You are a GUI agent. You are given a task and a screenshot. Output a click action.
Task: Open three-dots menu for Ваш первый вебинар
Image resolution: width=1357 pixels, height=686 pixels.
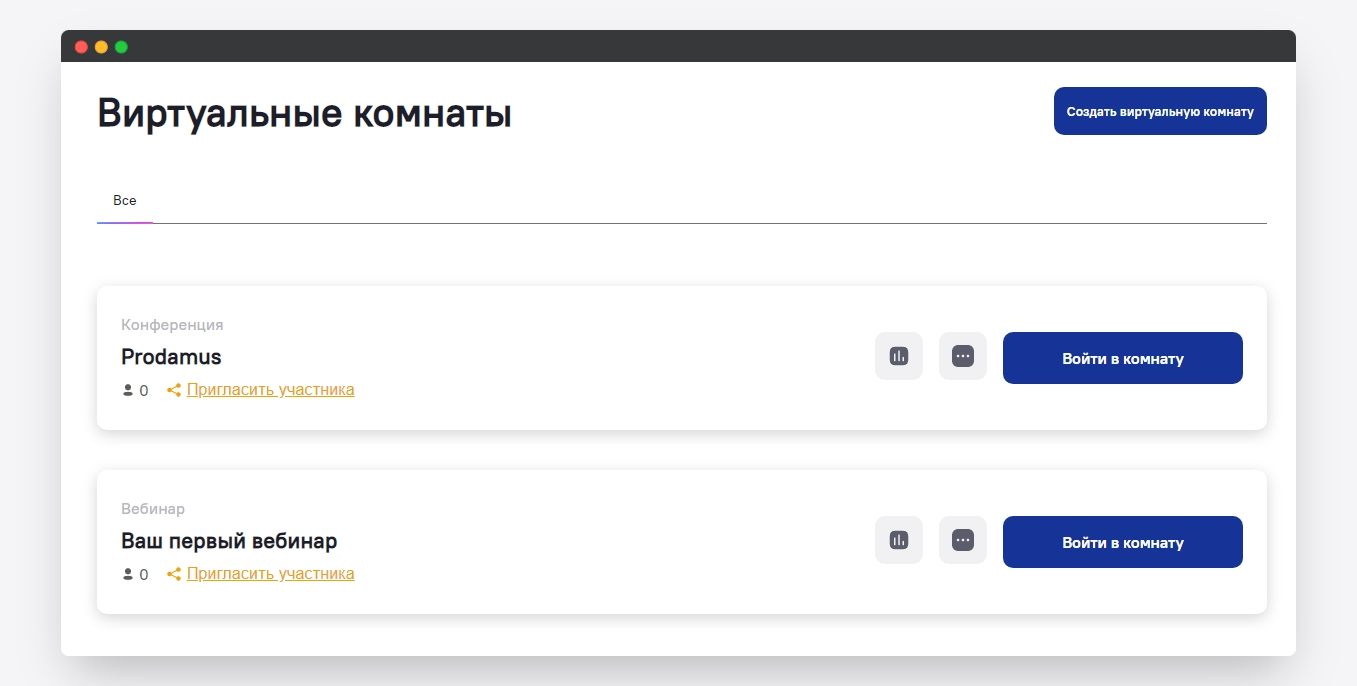[962, 540]
